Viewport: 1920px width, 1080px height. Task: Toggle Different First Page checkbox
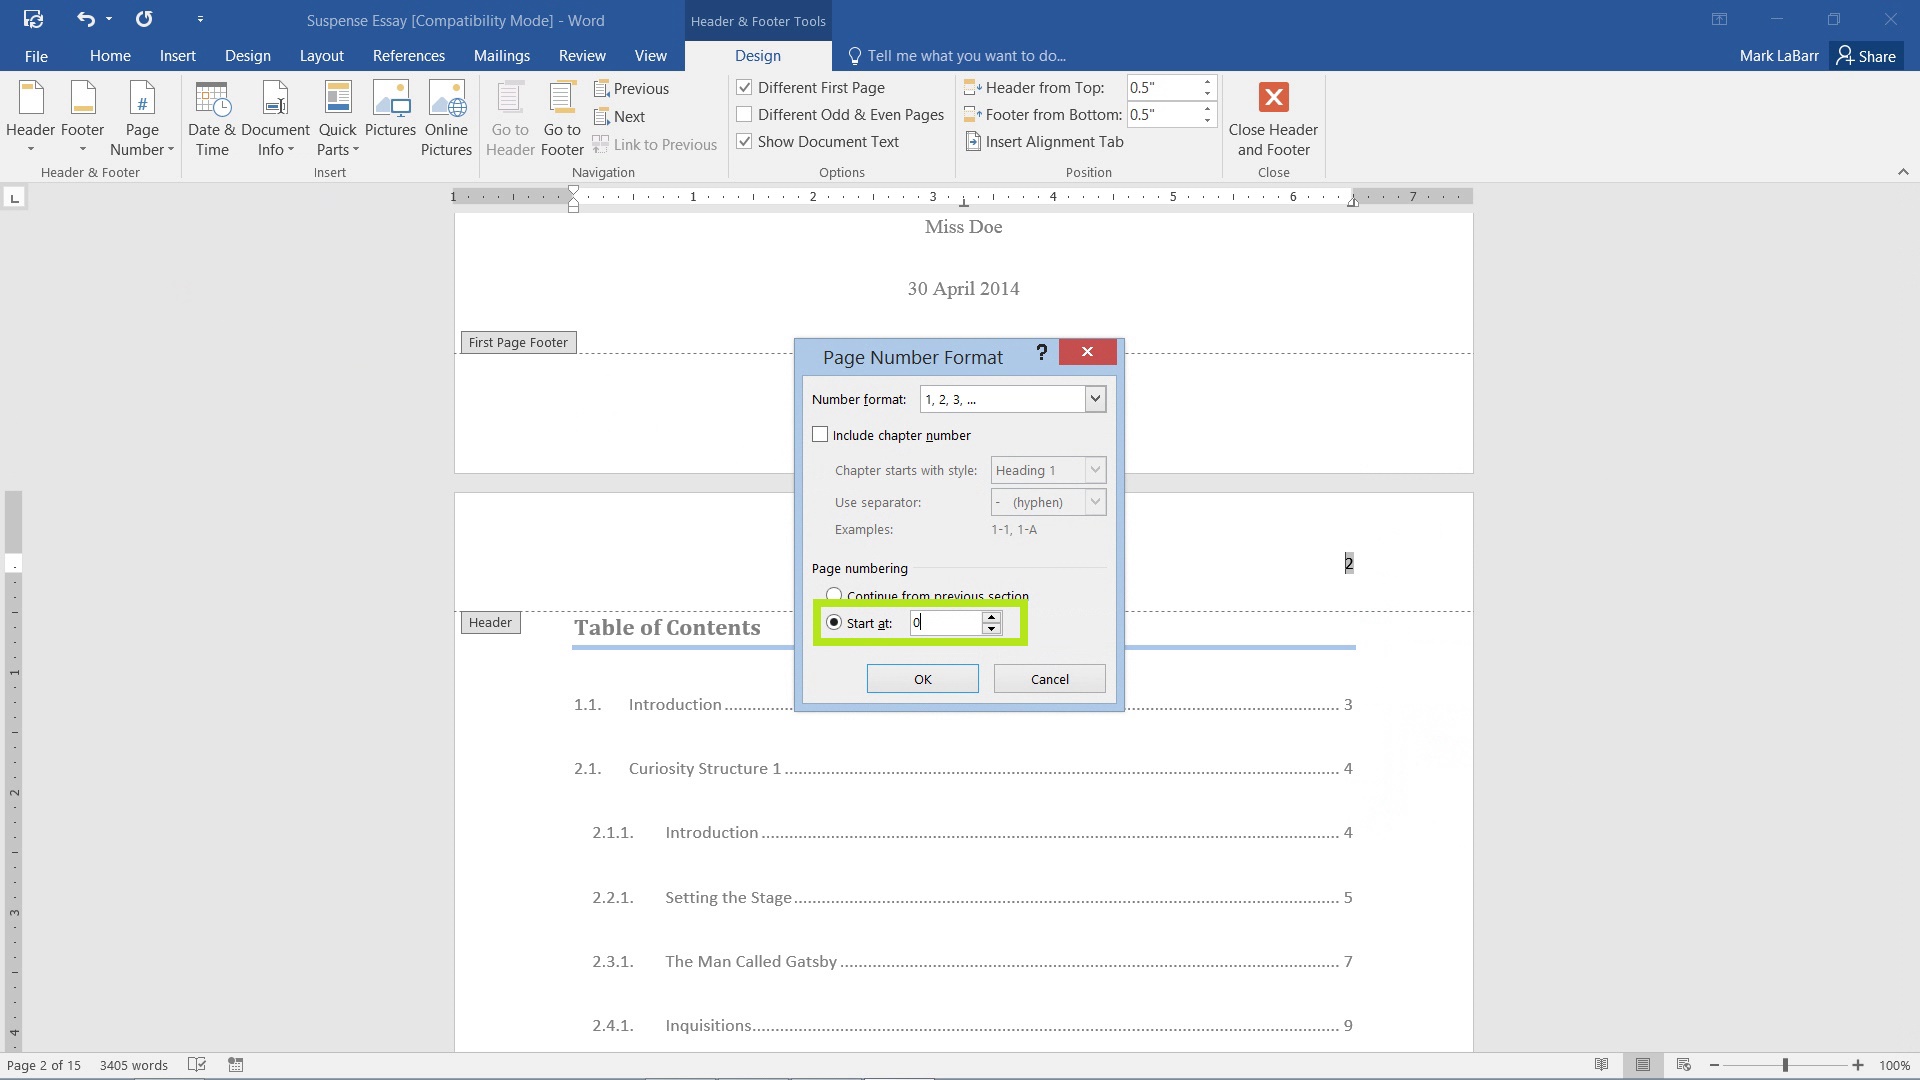[744, 86]
